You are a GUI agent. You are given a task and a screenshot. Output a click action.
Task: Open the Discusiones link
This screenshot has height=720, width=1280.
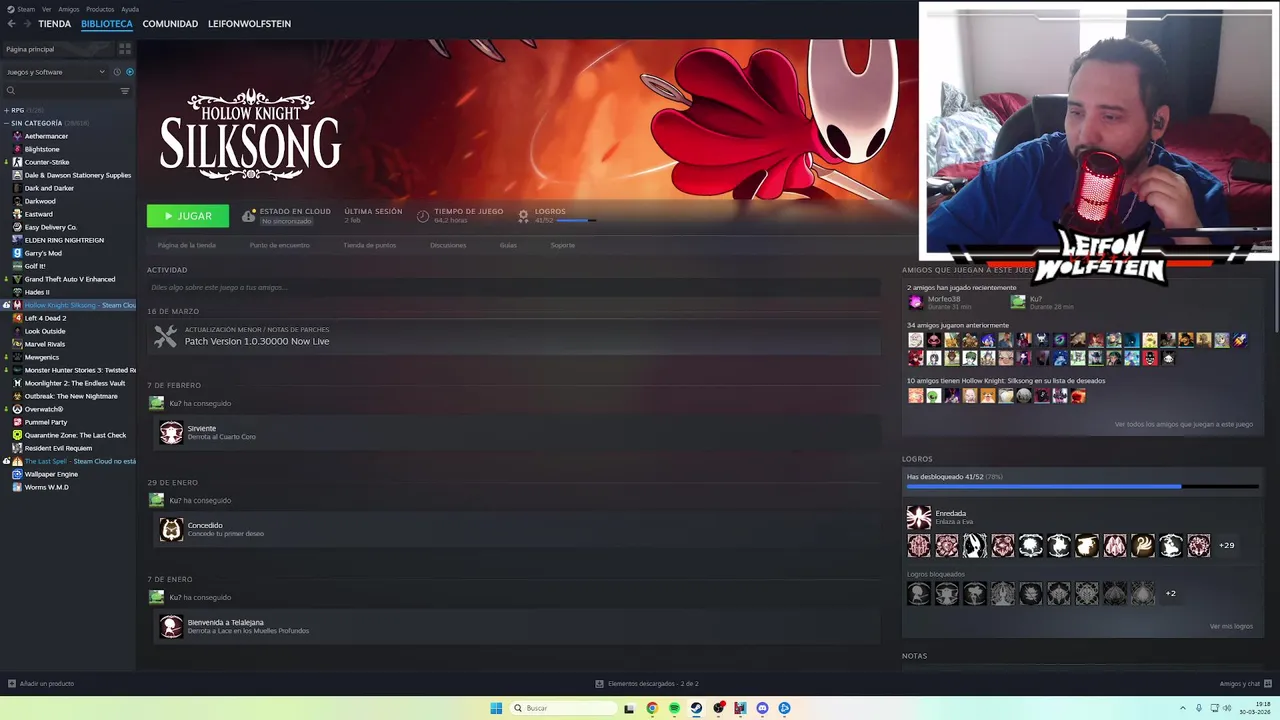pos(448,245)
